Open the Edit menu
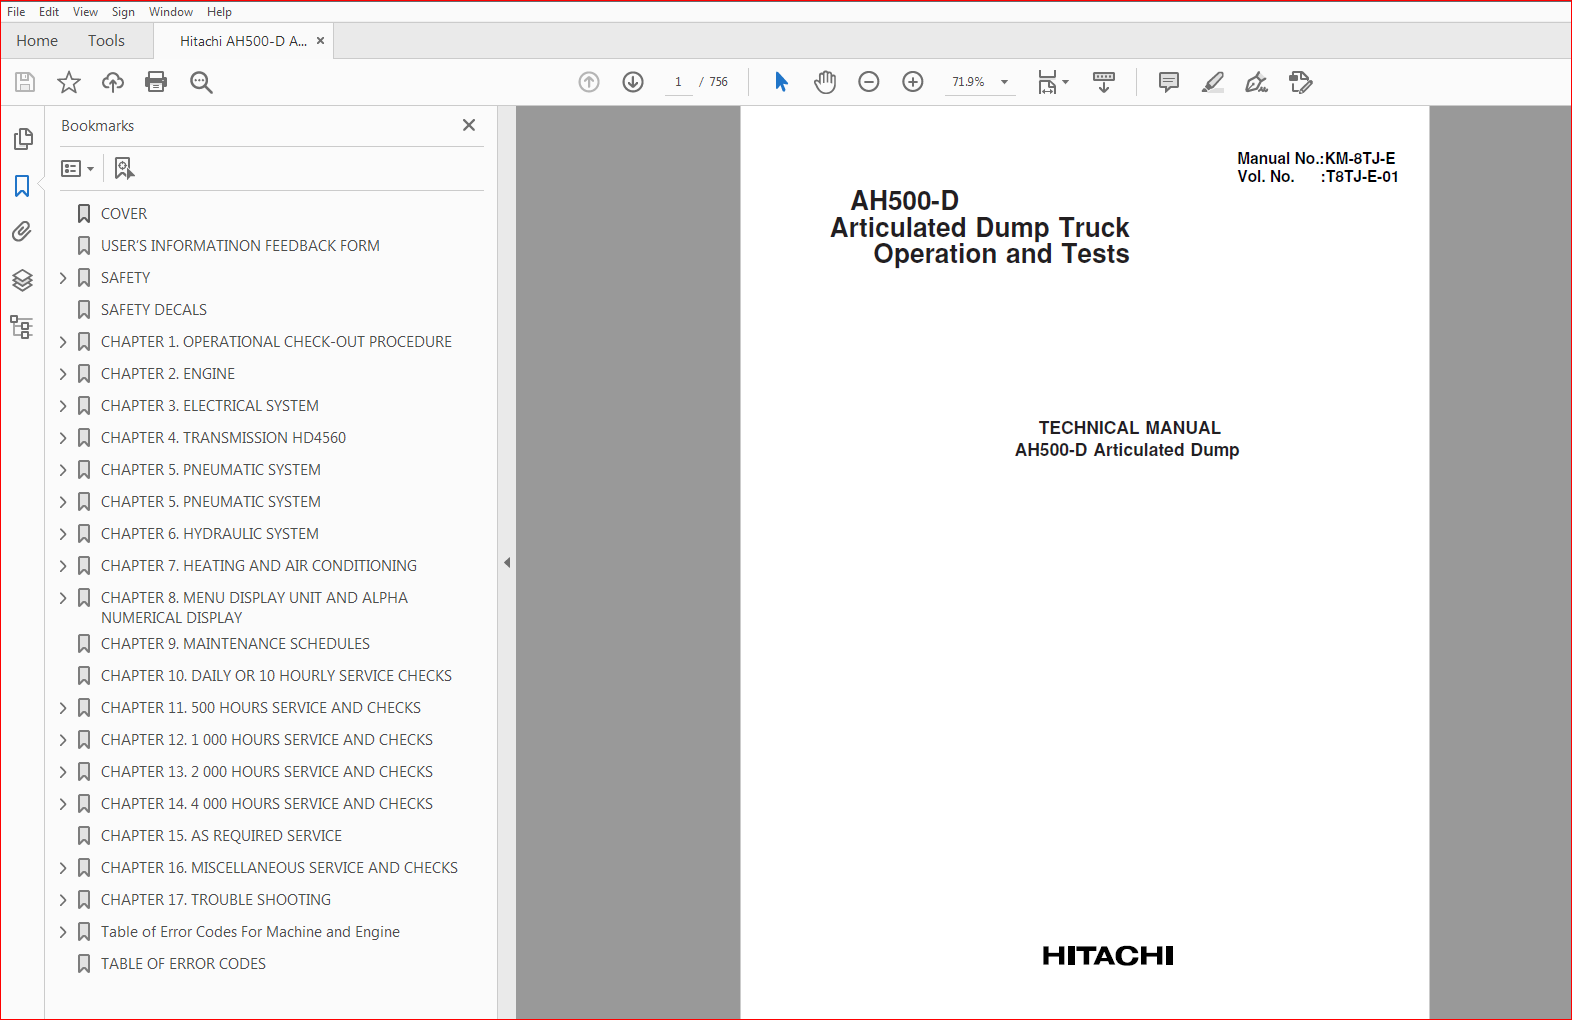This screenshot has height=1020, width=1572. 49,12
